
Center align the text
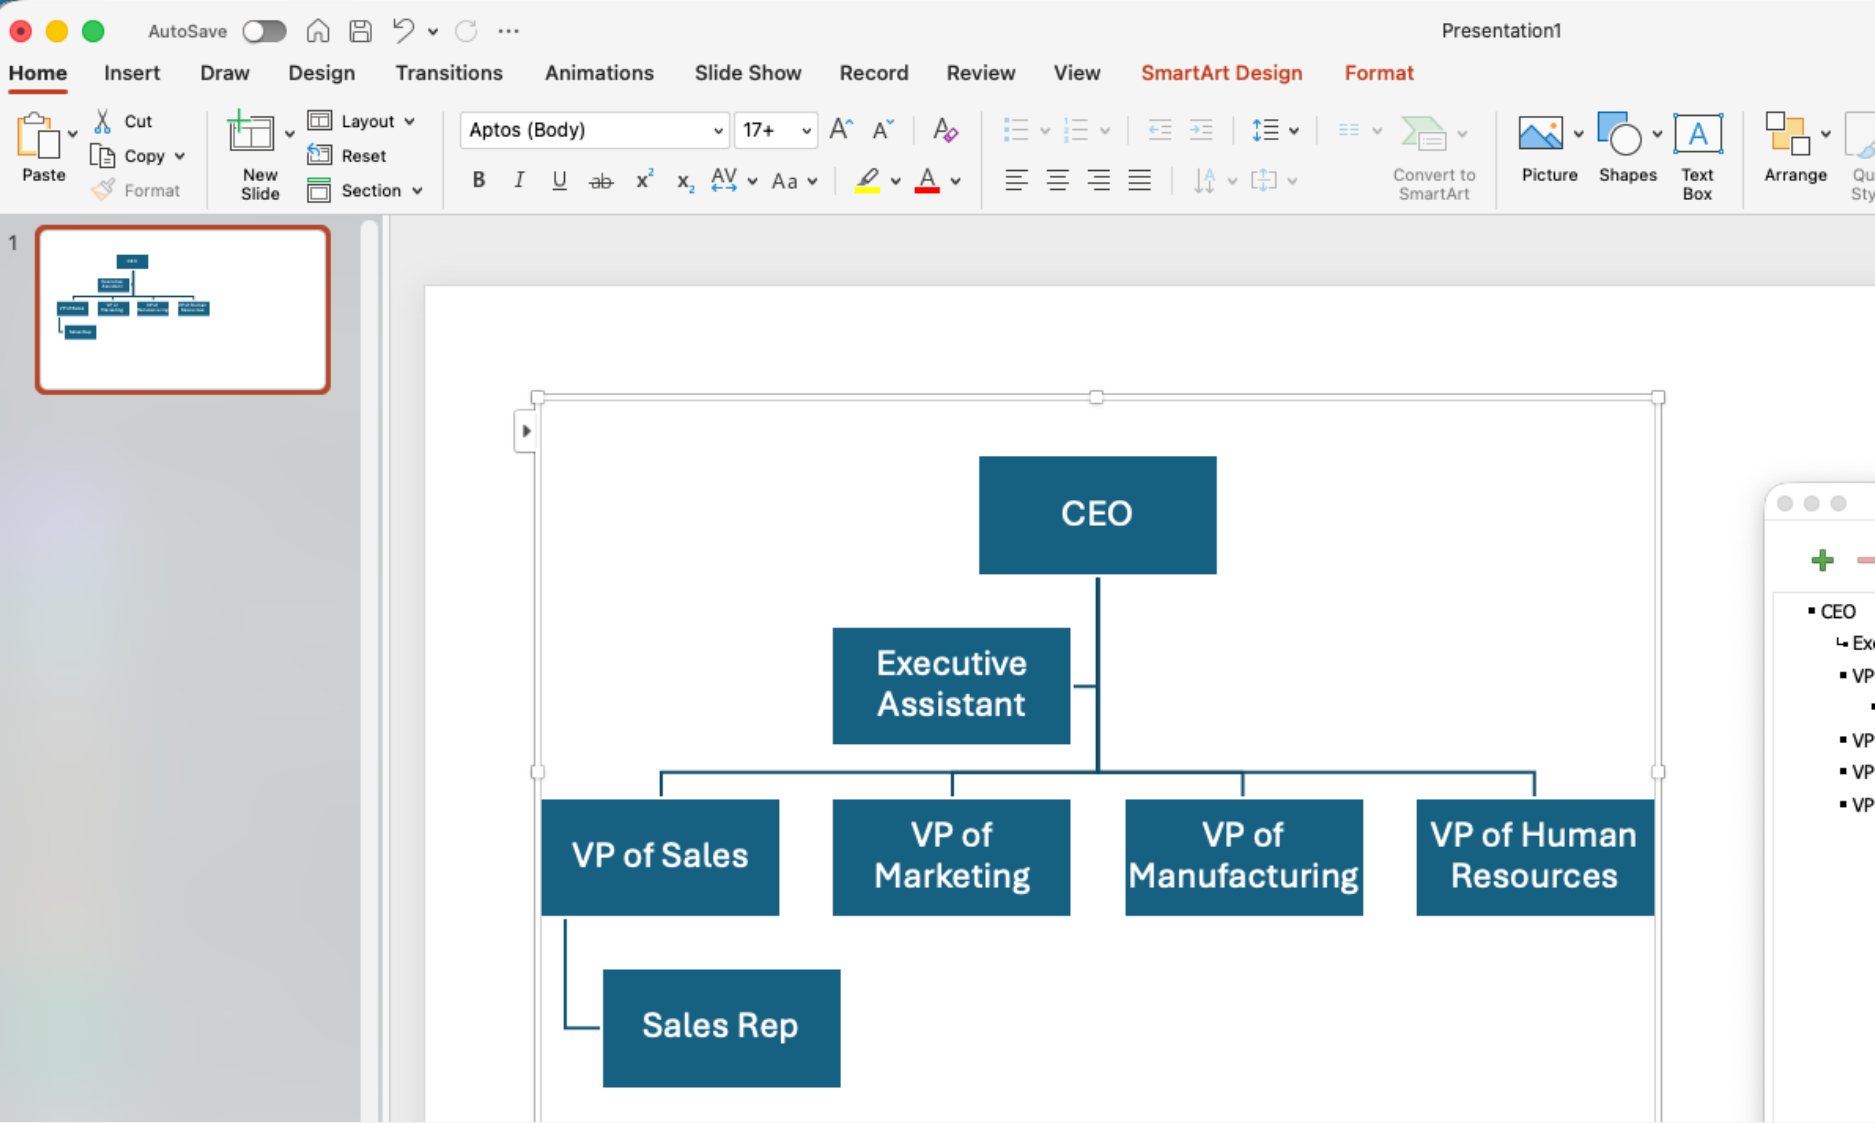point(1057,181)
